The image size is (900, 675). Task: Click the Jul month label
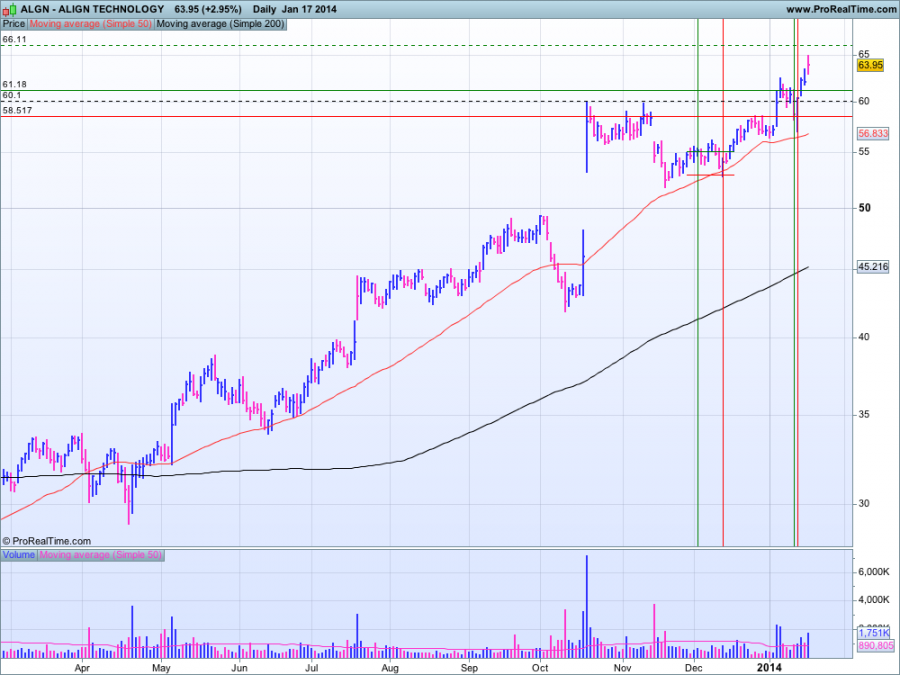(x=312, y=668)
